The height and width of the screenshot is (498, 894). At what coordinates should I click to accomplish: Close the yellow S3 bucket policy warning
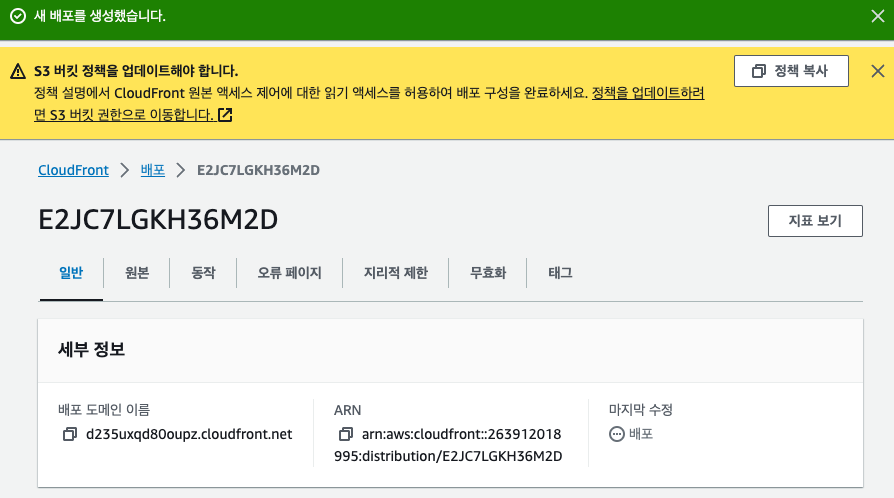click(x=877, y=71)
